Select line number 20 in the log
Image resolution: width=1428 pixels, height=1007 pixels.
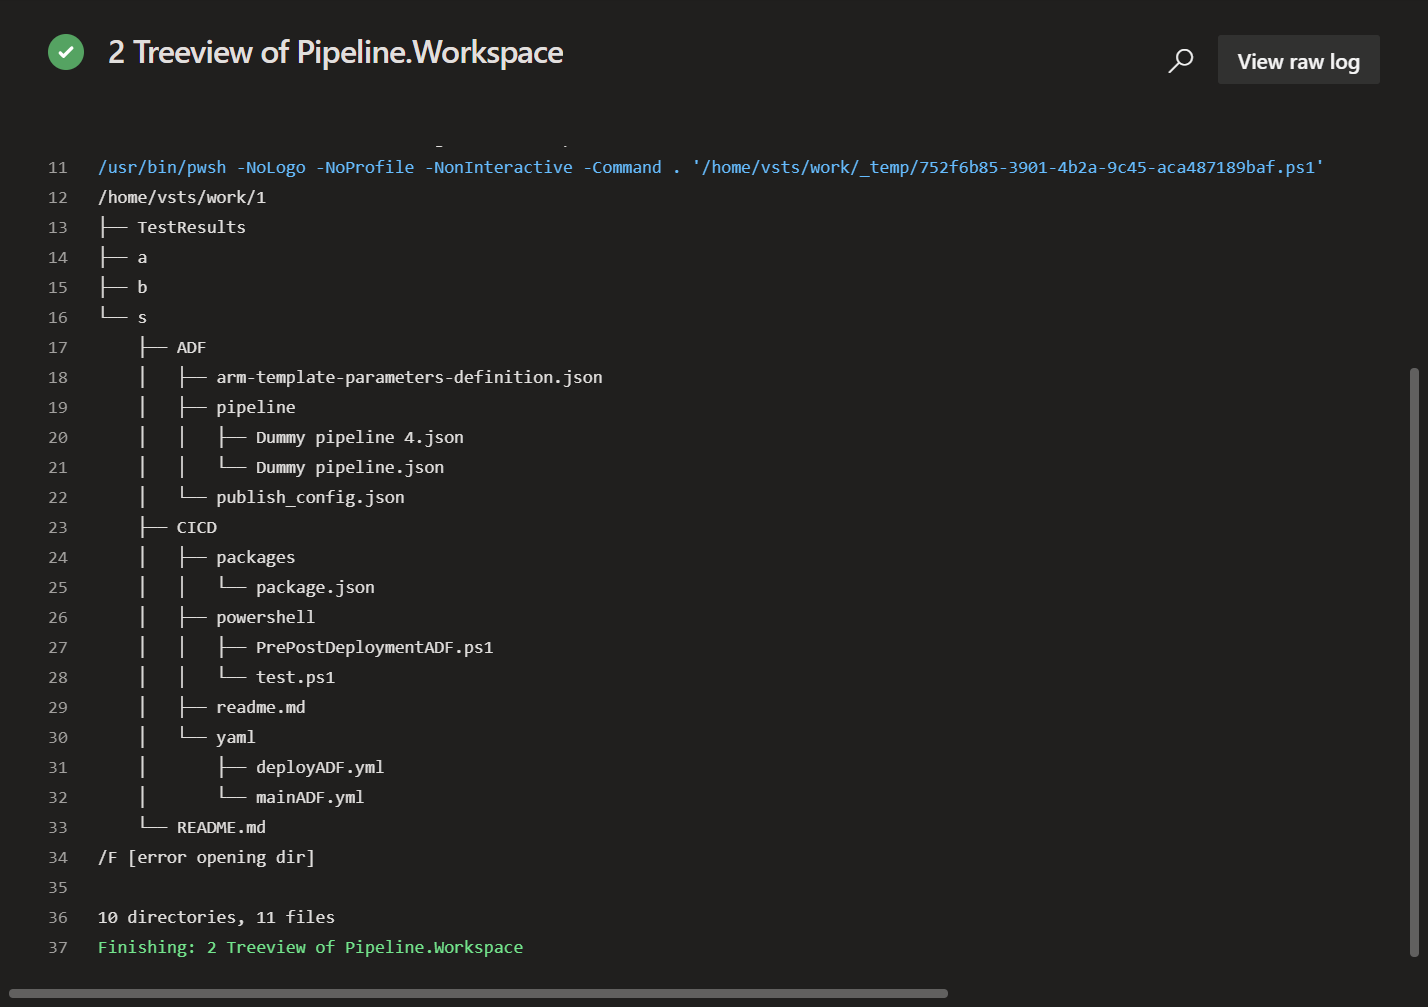[57, 437]
